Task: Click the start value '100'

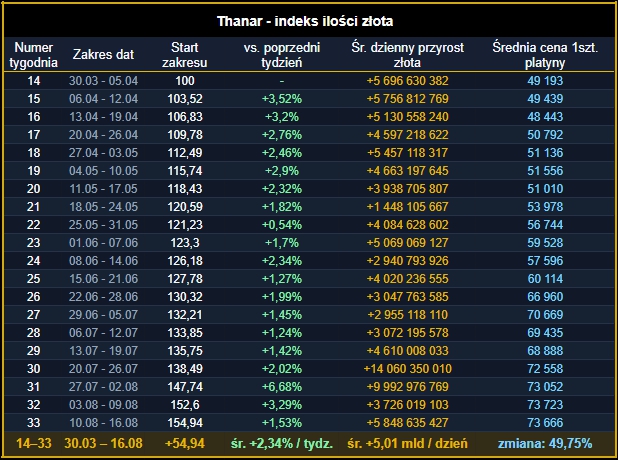Action: [x=185, y=81]
